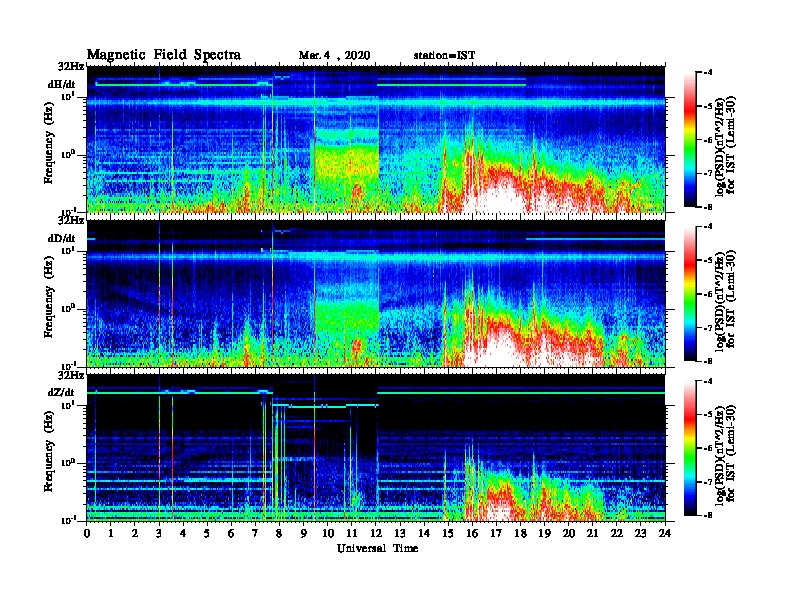Click the dD/dt spectrogram plot area
The height and width of the screenshot is (612, 792).
(376, 293)
